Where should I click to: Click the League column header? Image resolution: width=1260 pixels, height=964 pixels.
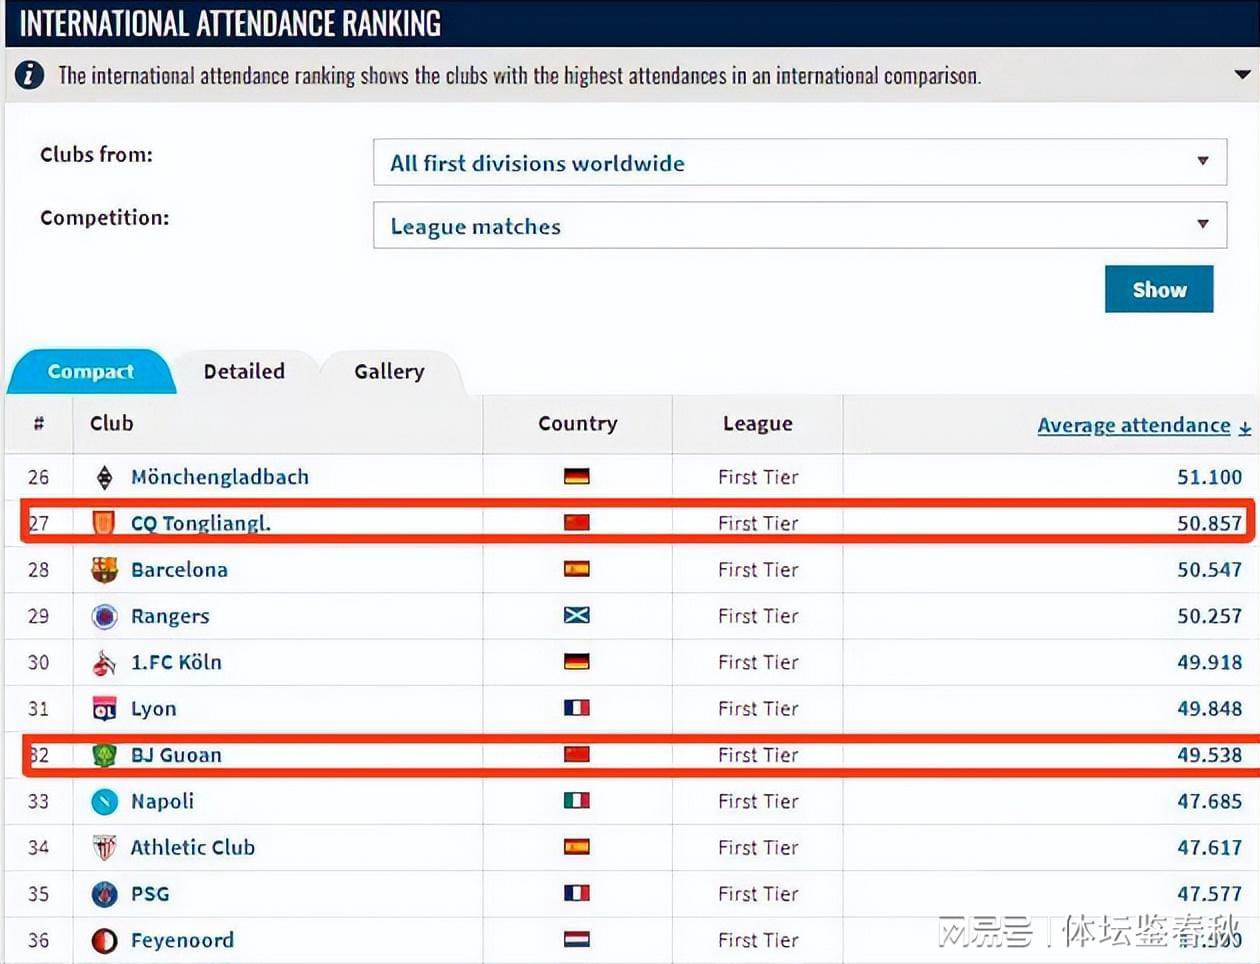758,424
